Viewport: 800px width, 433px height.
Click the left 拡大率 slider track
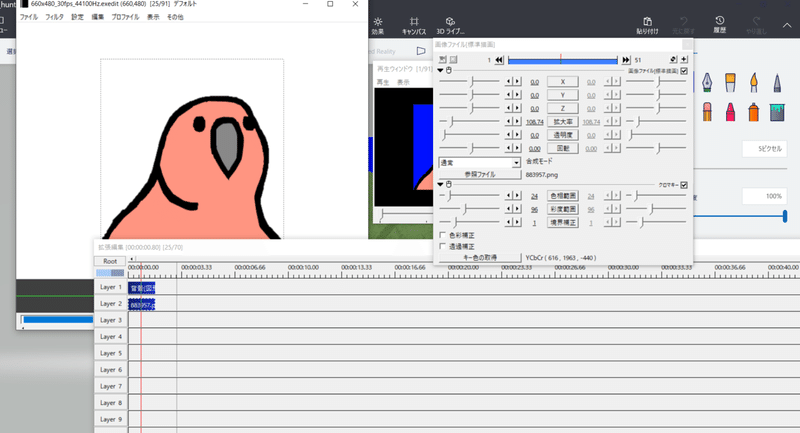click(469, 121)
